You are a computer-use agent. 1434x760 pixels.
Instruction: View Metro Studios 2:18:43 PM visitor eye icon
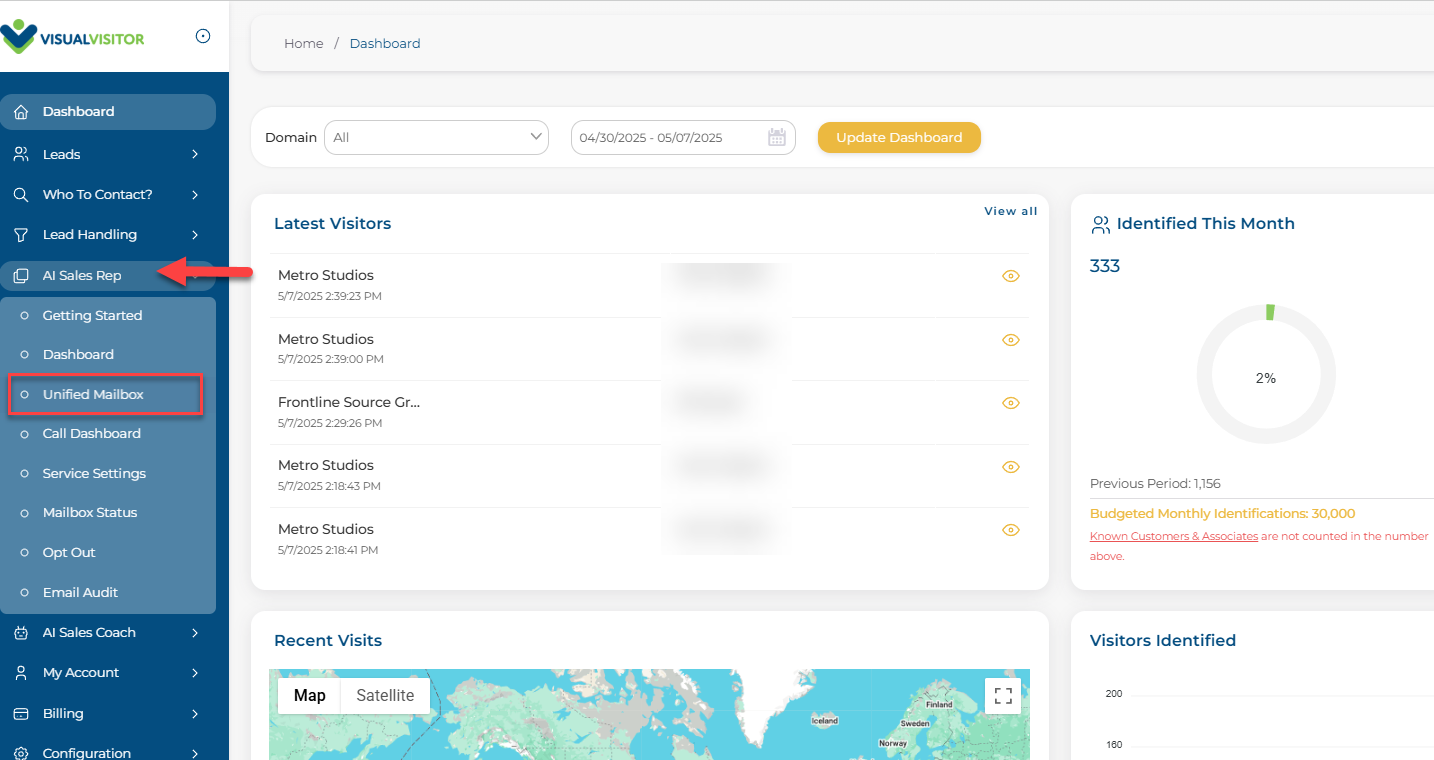pos(1011,467)
